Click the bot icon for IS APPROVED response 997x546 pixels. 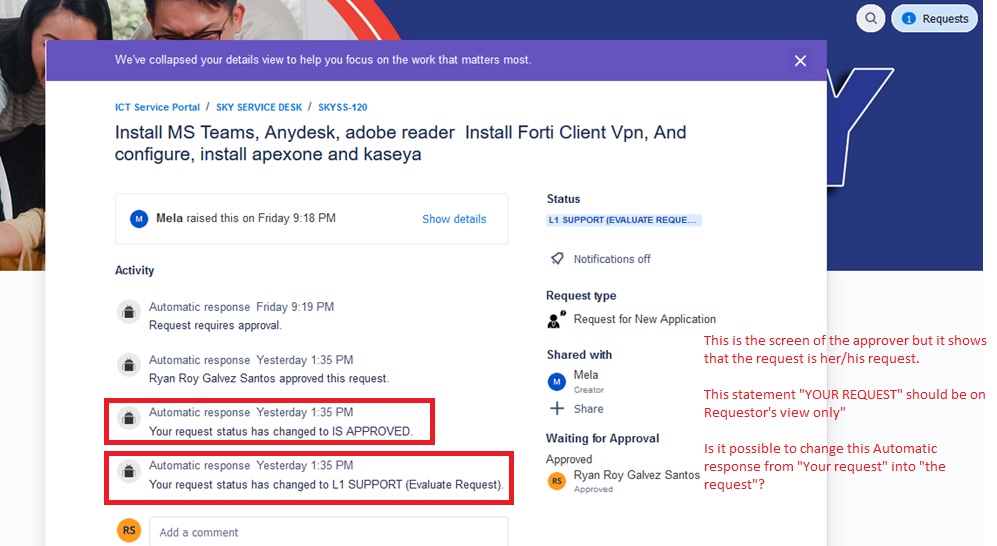129,418
